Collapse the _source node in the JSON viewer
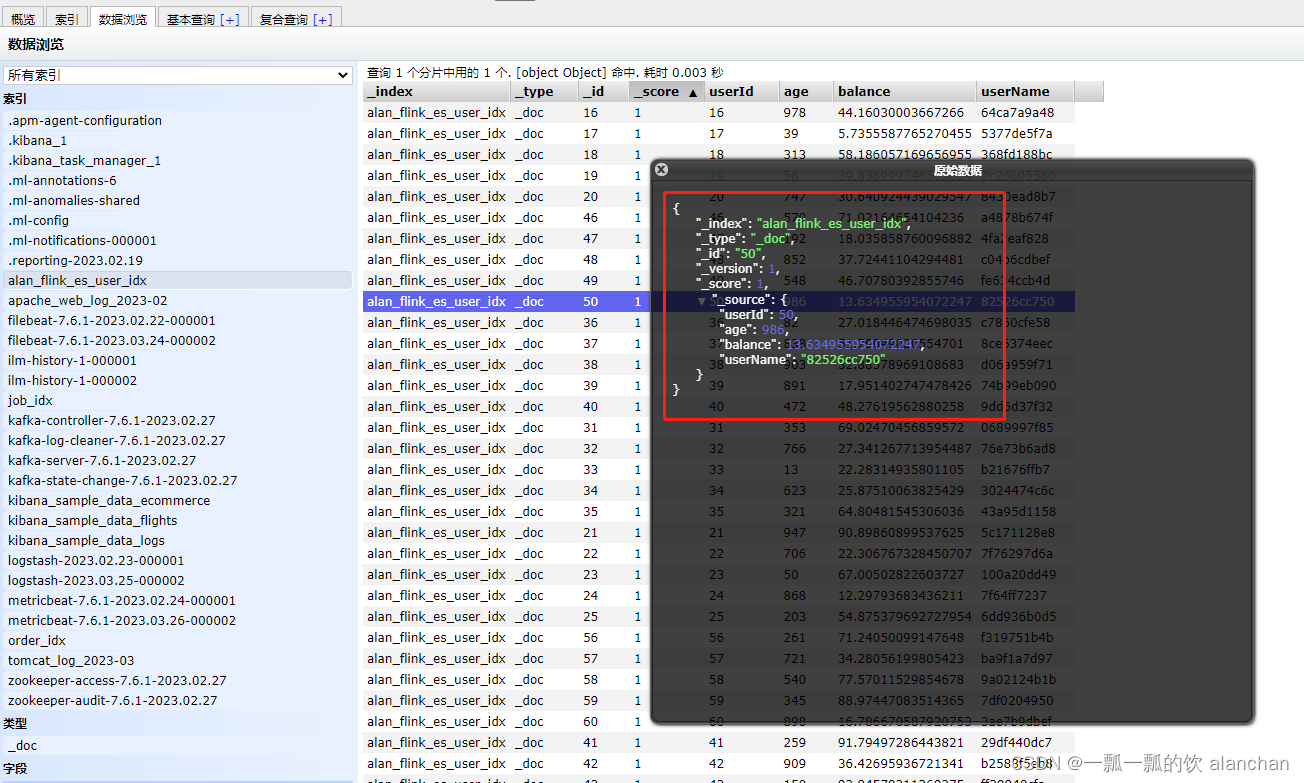This screenshot has height=783, width=1304. pyautogui.click(x=702, y=298)
